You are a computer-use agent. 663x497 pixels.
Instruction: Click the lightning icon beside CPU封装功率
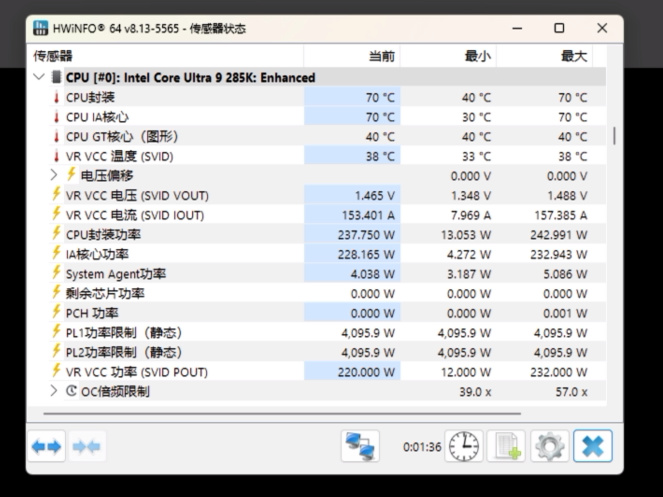tap(56, 233)
